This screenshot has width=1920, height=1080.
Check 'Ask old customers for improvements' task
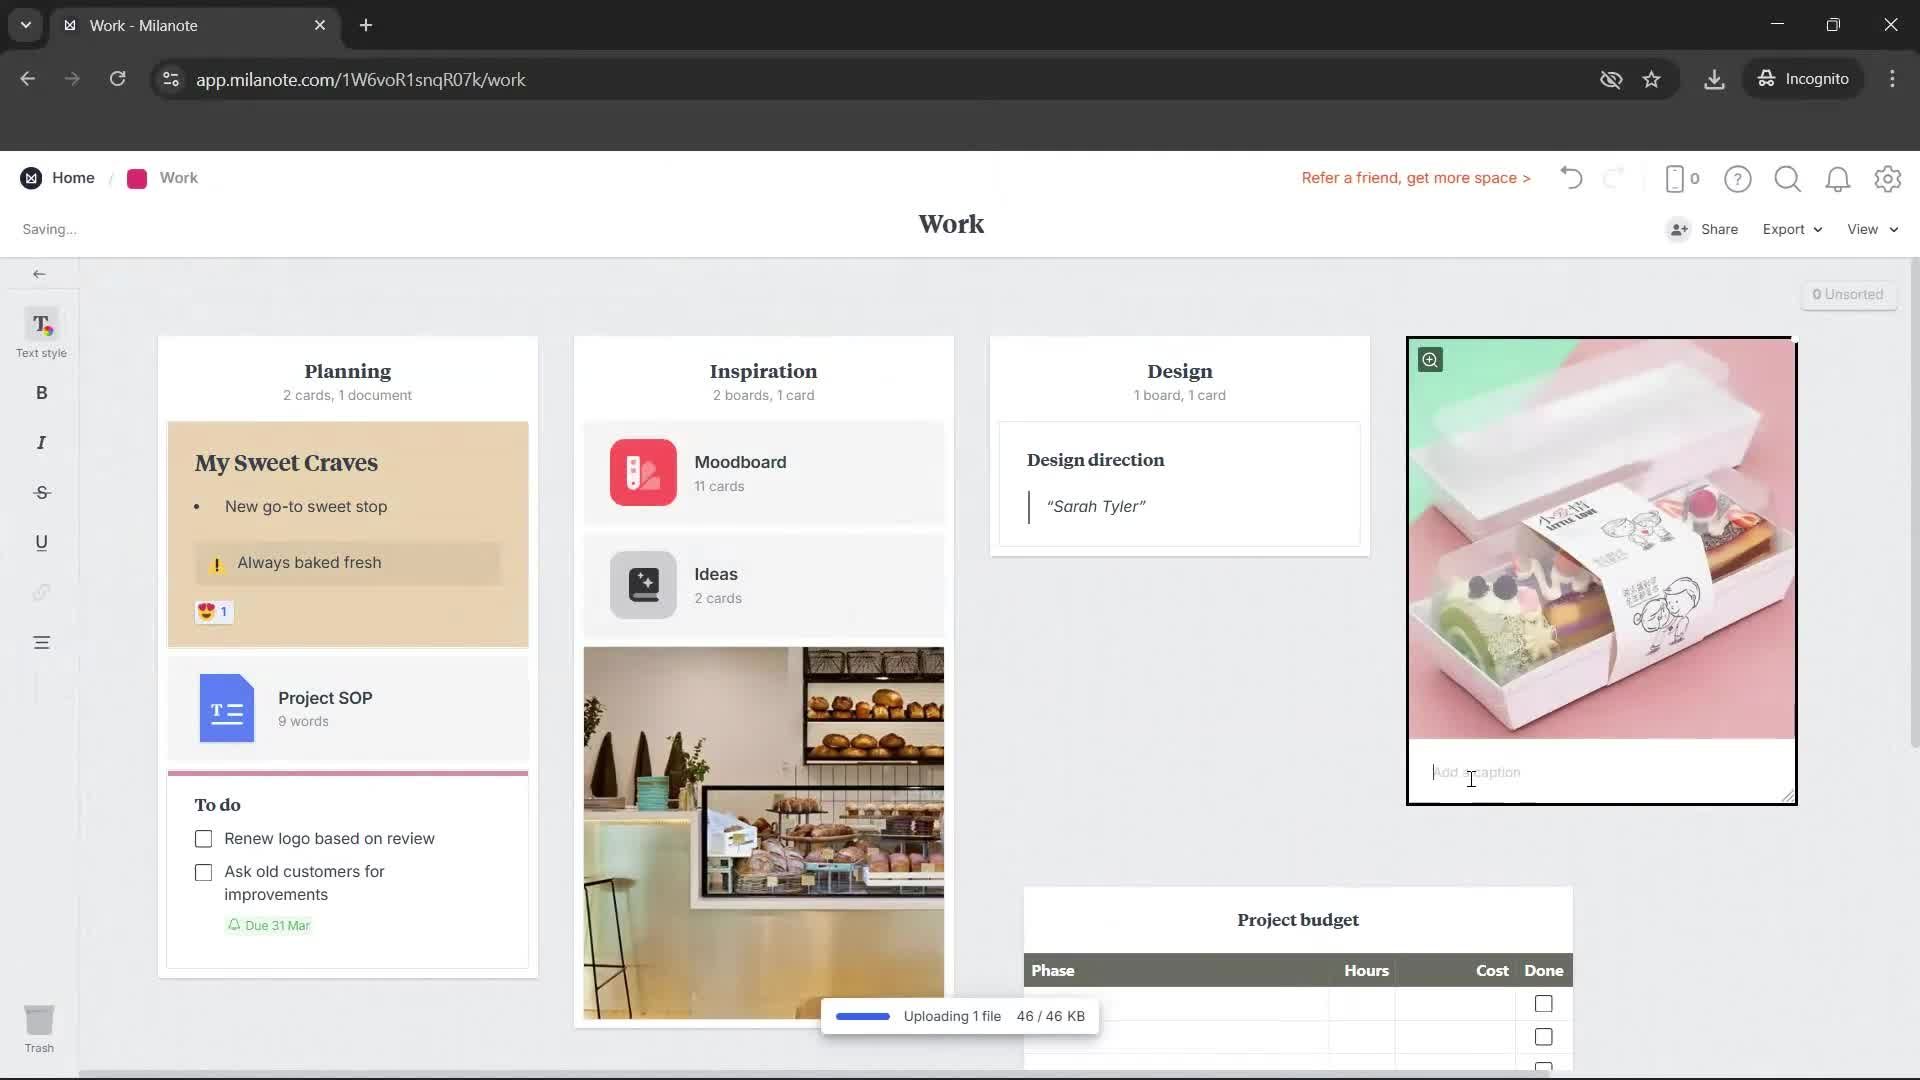pyautogui.click(x=203, y=871)
